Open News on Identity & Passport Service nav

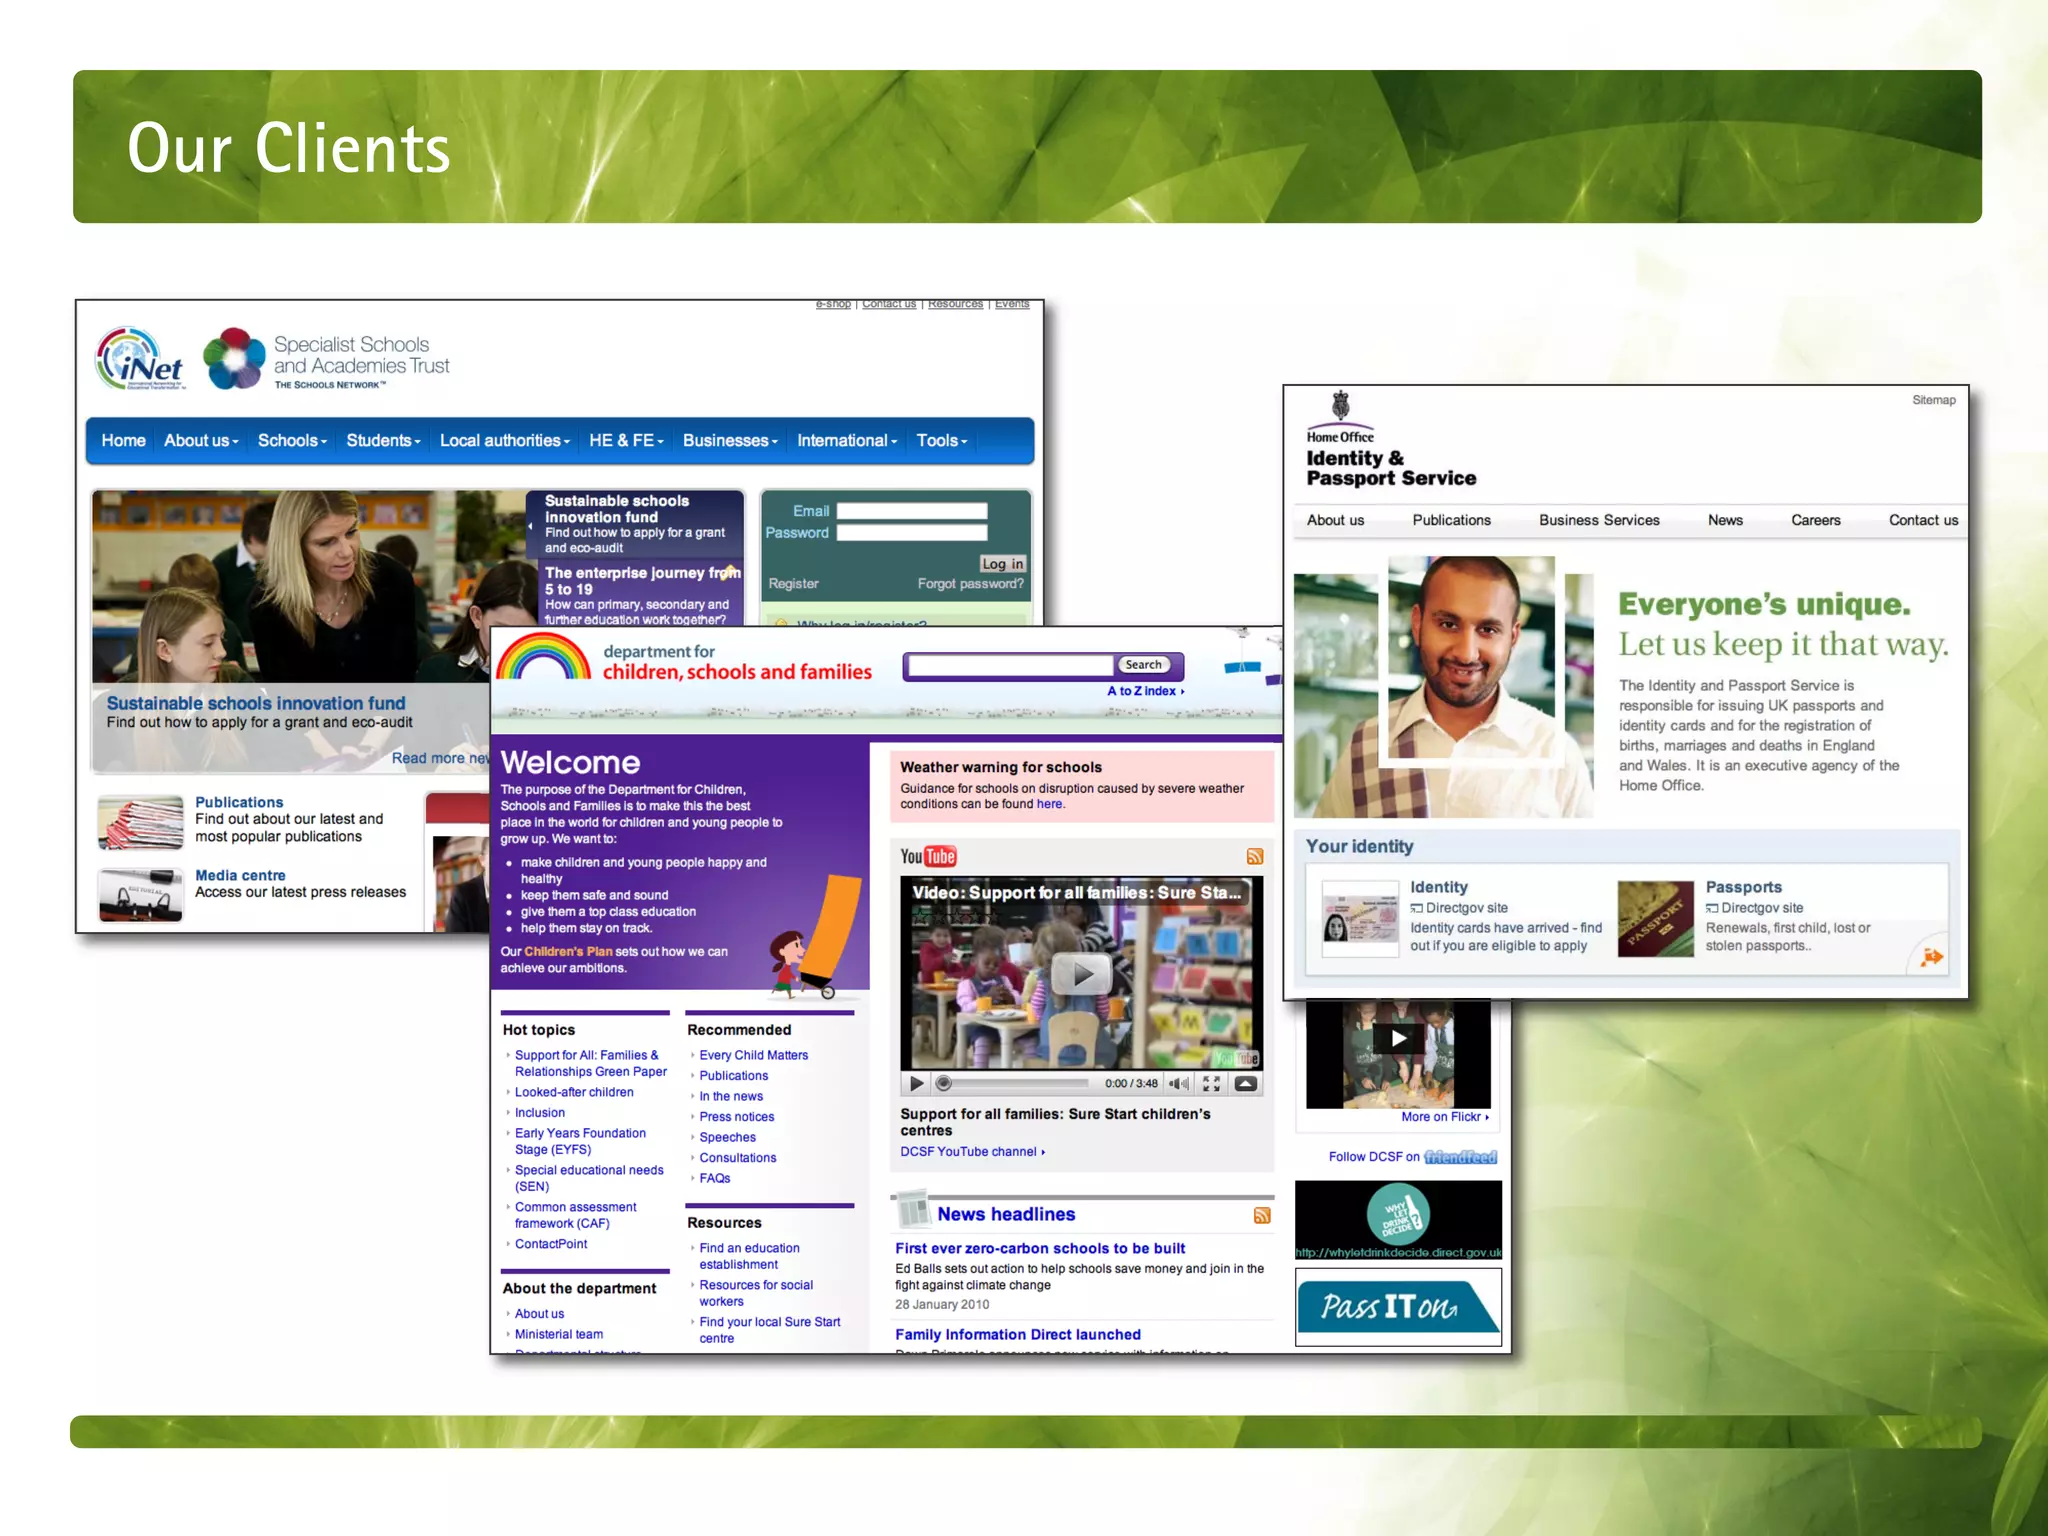coord(1725,520)
